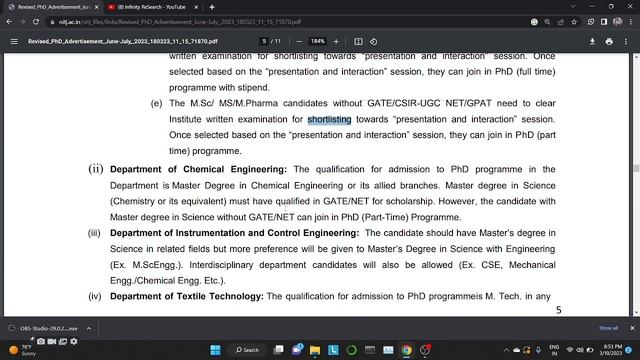Open the tab search dropdown
Screen dimensions: 640x360
[x=573, y=7]
